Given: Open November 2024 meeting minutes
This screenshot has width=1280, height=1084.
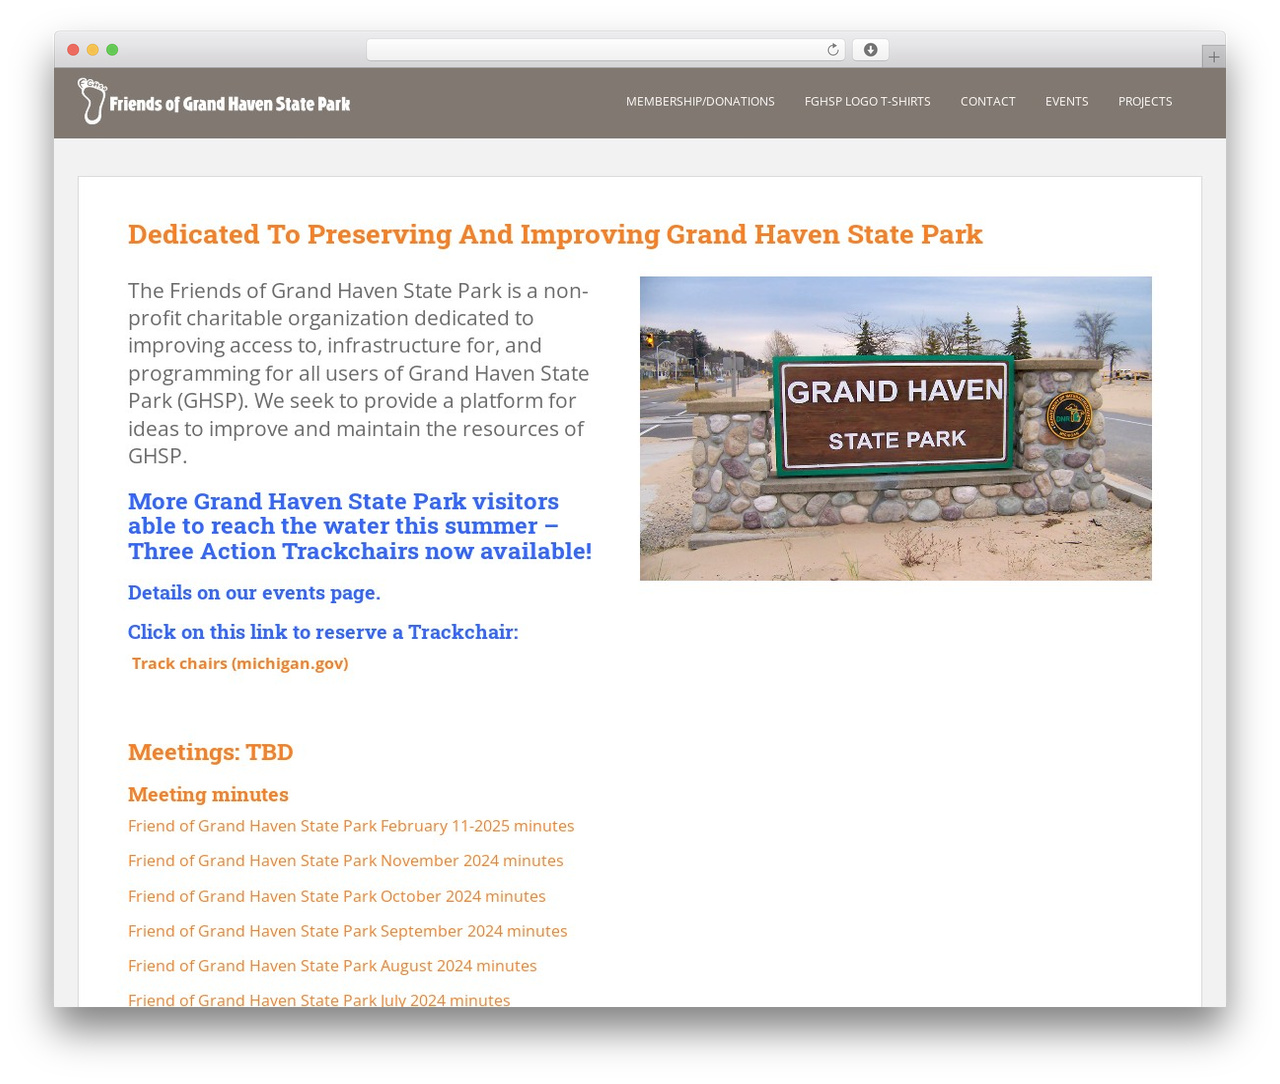Looking at the screenshot, I should point(345,861).
